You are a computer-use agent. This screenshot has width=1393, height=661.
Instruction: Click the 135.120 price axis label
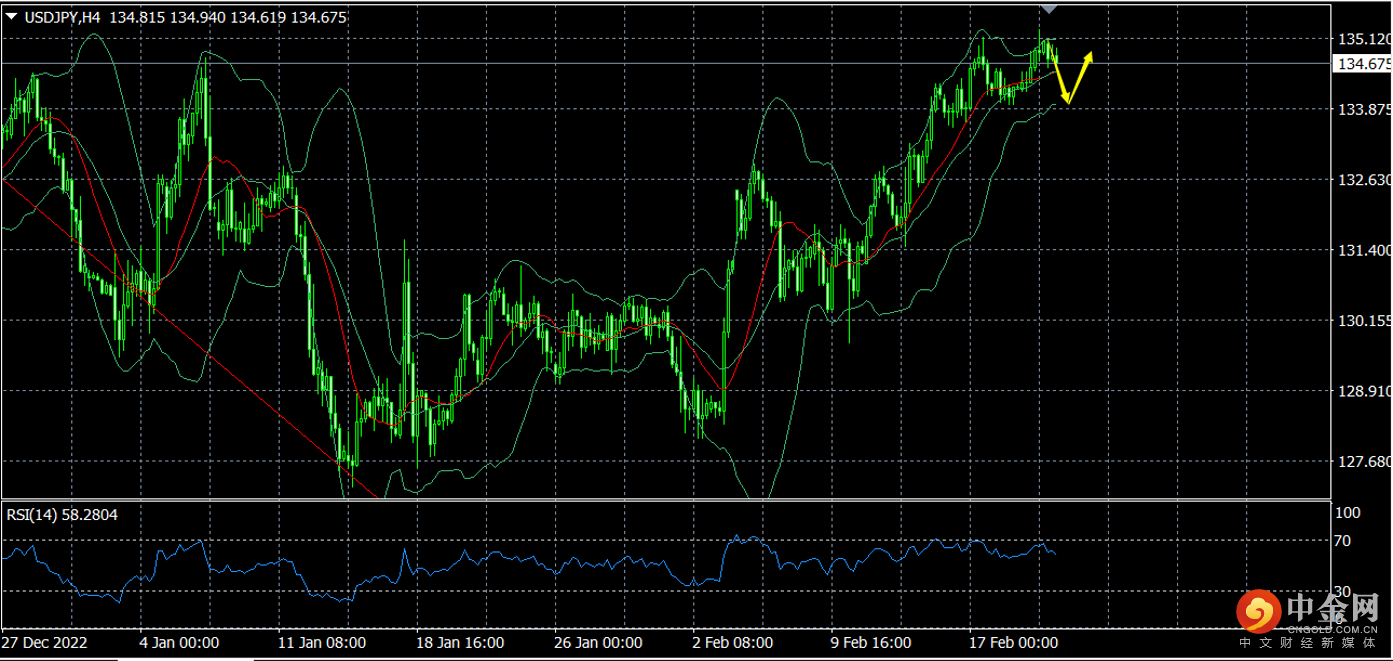1363,39
